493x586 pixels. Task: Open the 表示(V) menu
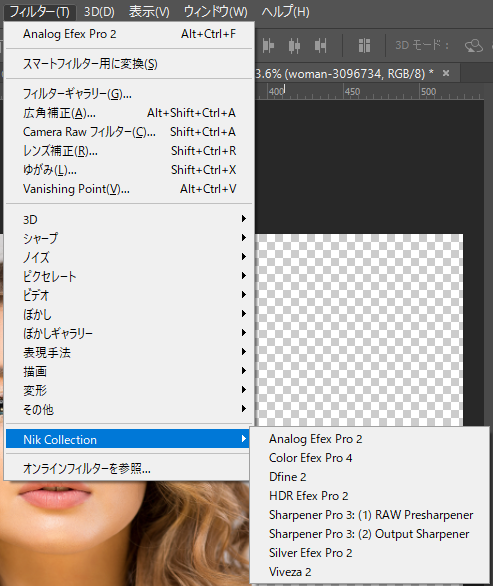(149, 12)
